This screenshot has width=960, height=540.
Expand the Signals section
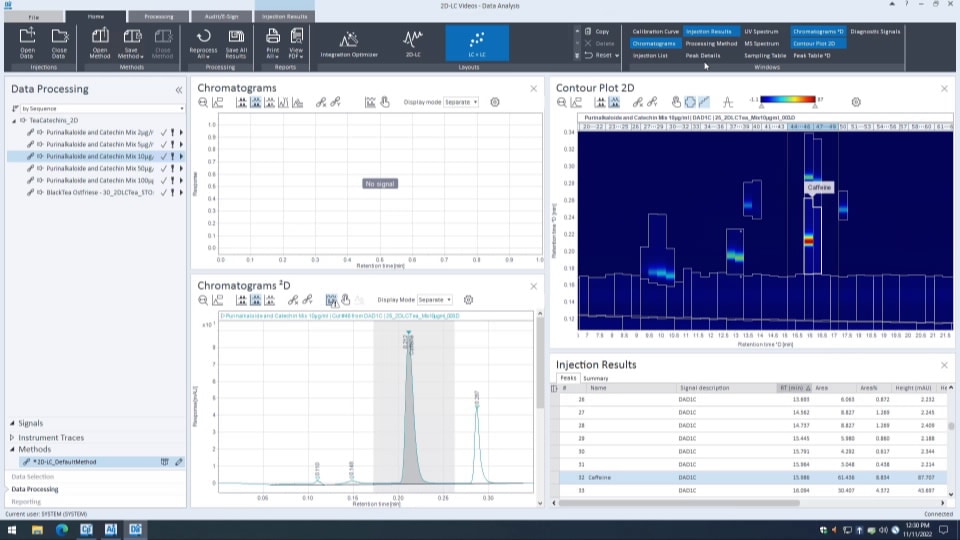[30, 423]
